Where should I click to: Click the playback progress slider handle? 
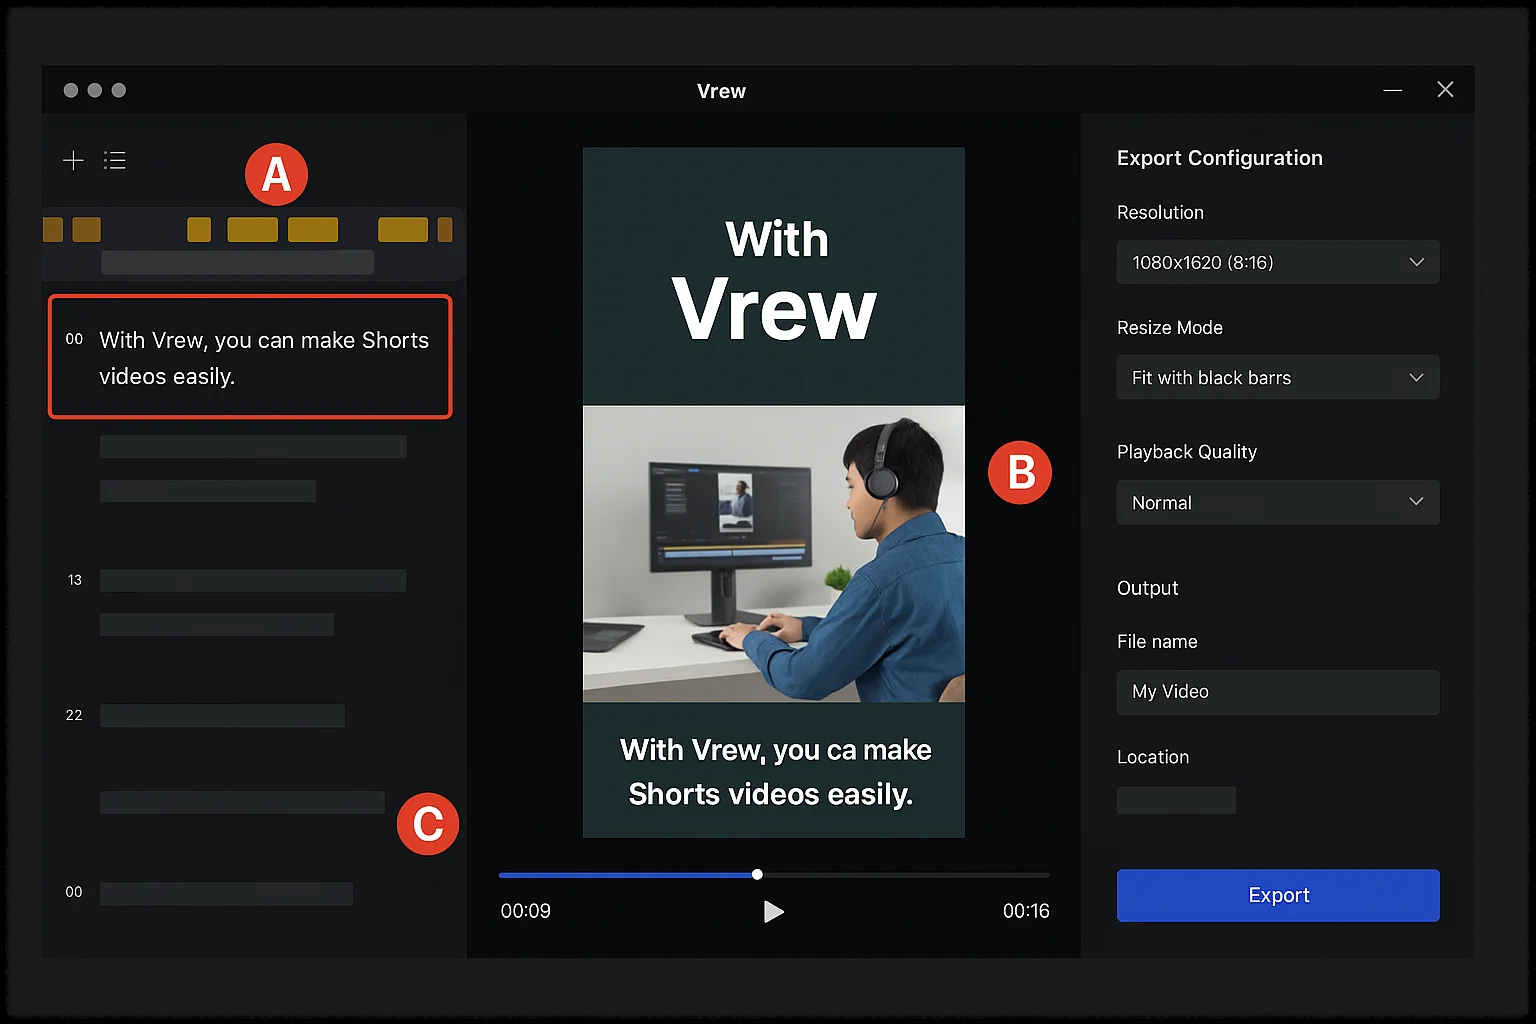(757, 874)
